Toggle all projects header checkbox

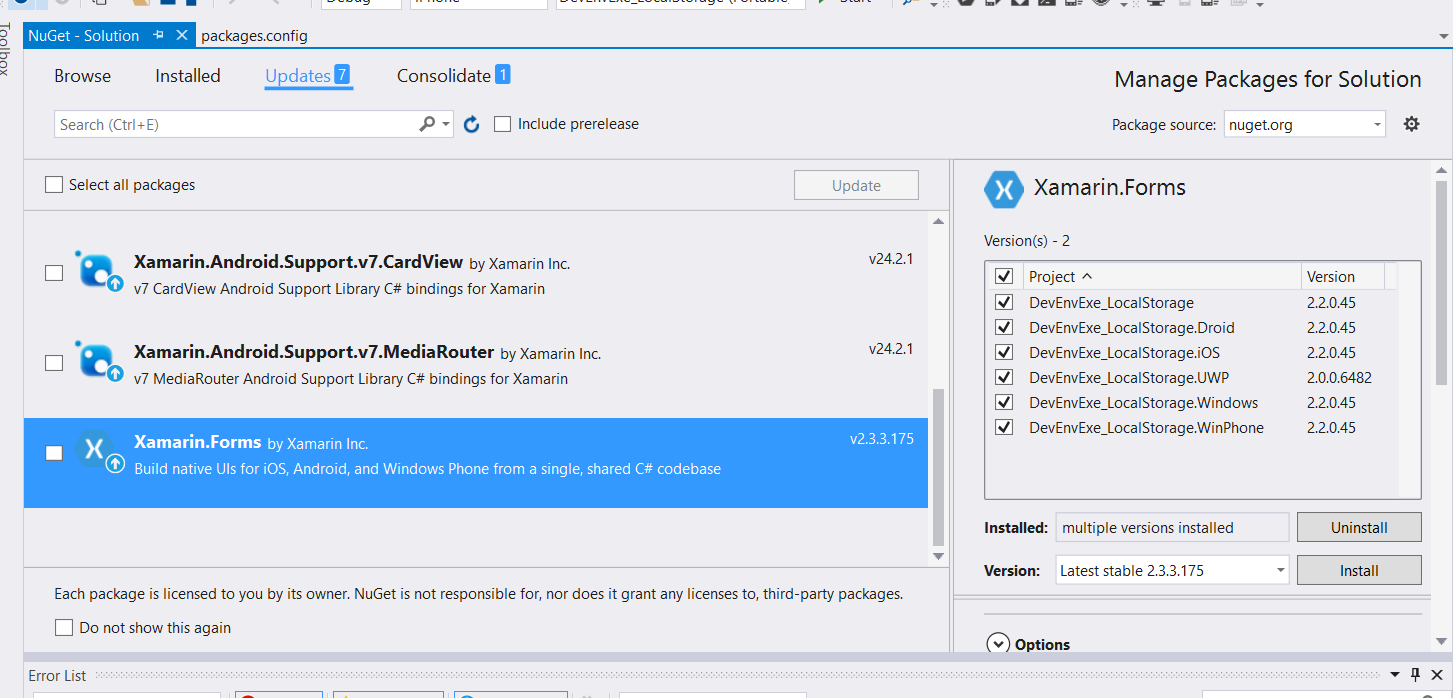pyautogui.click(x=1004, y=276)
